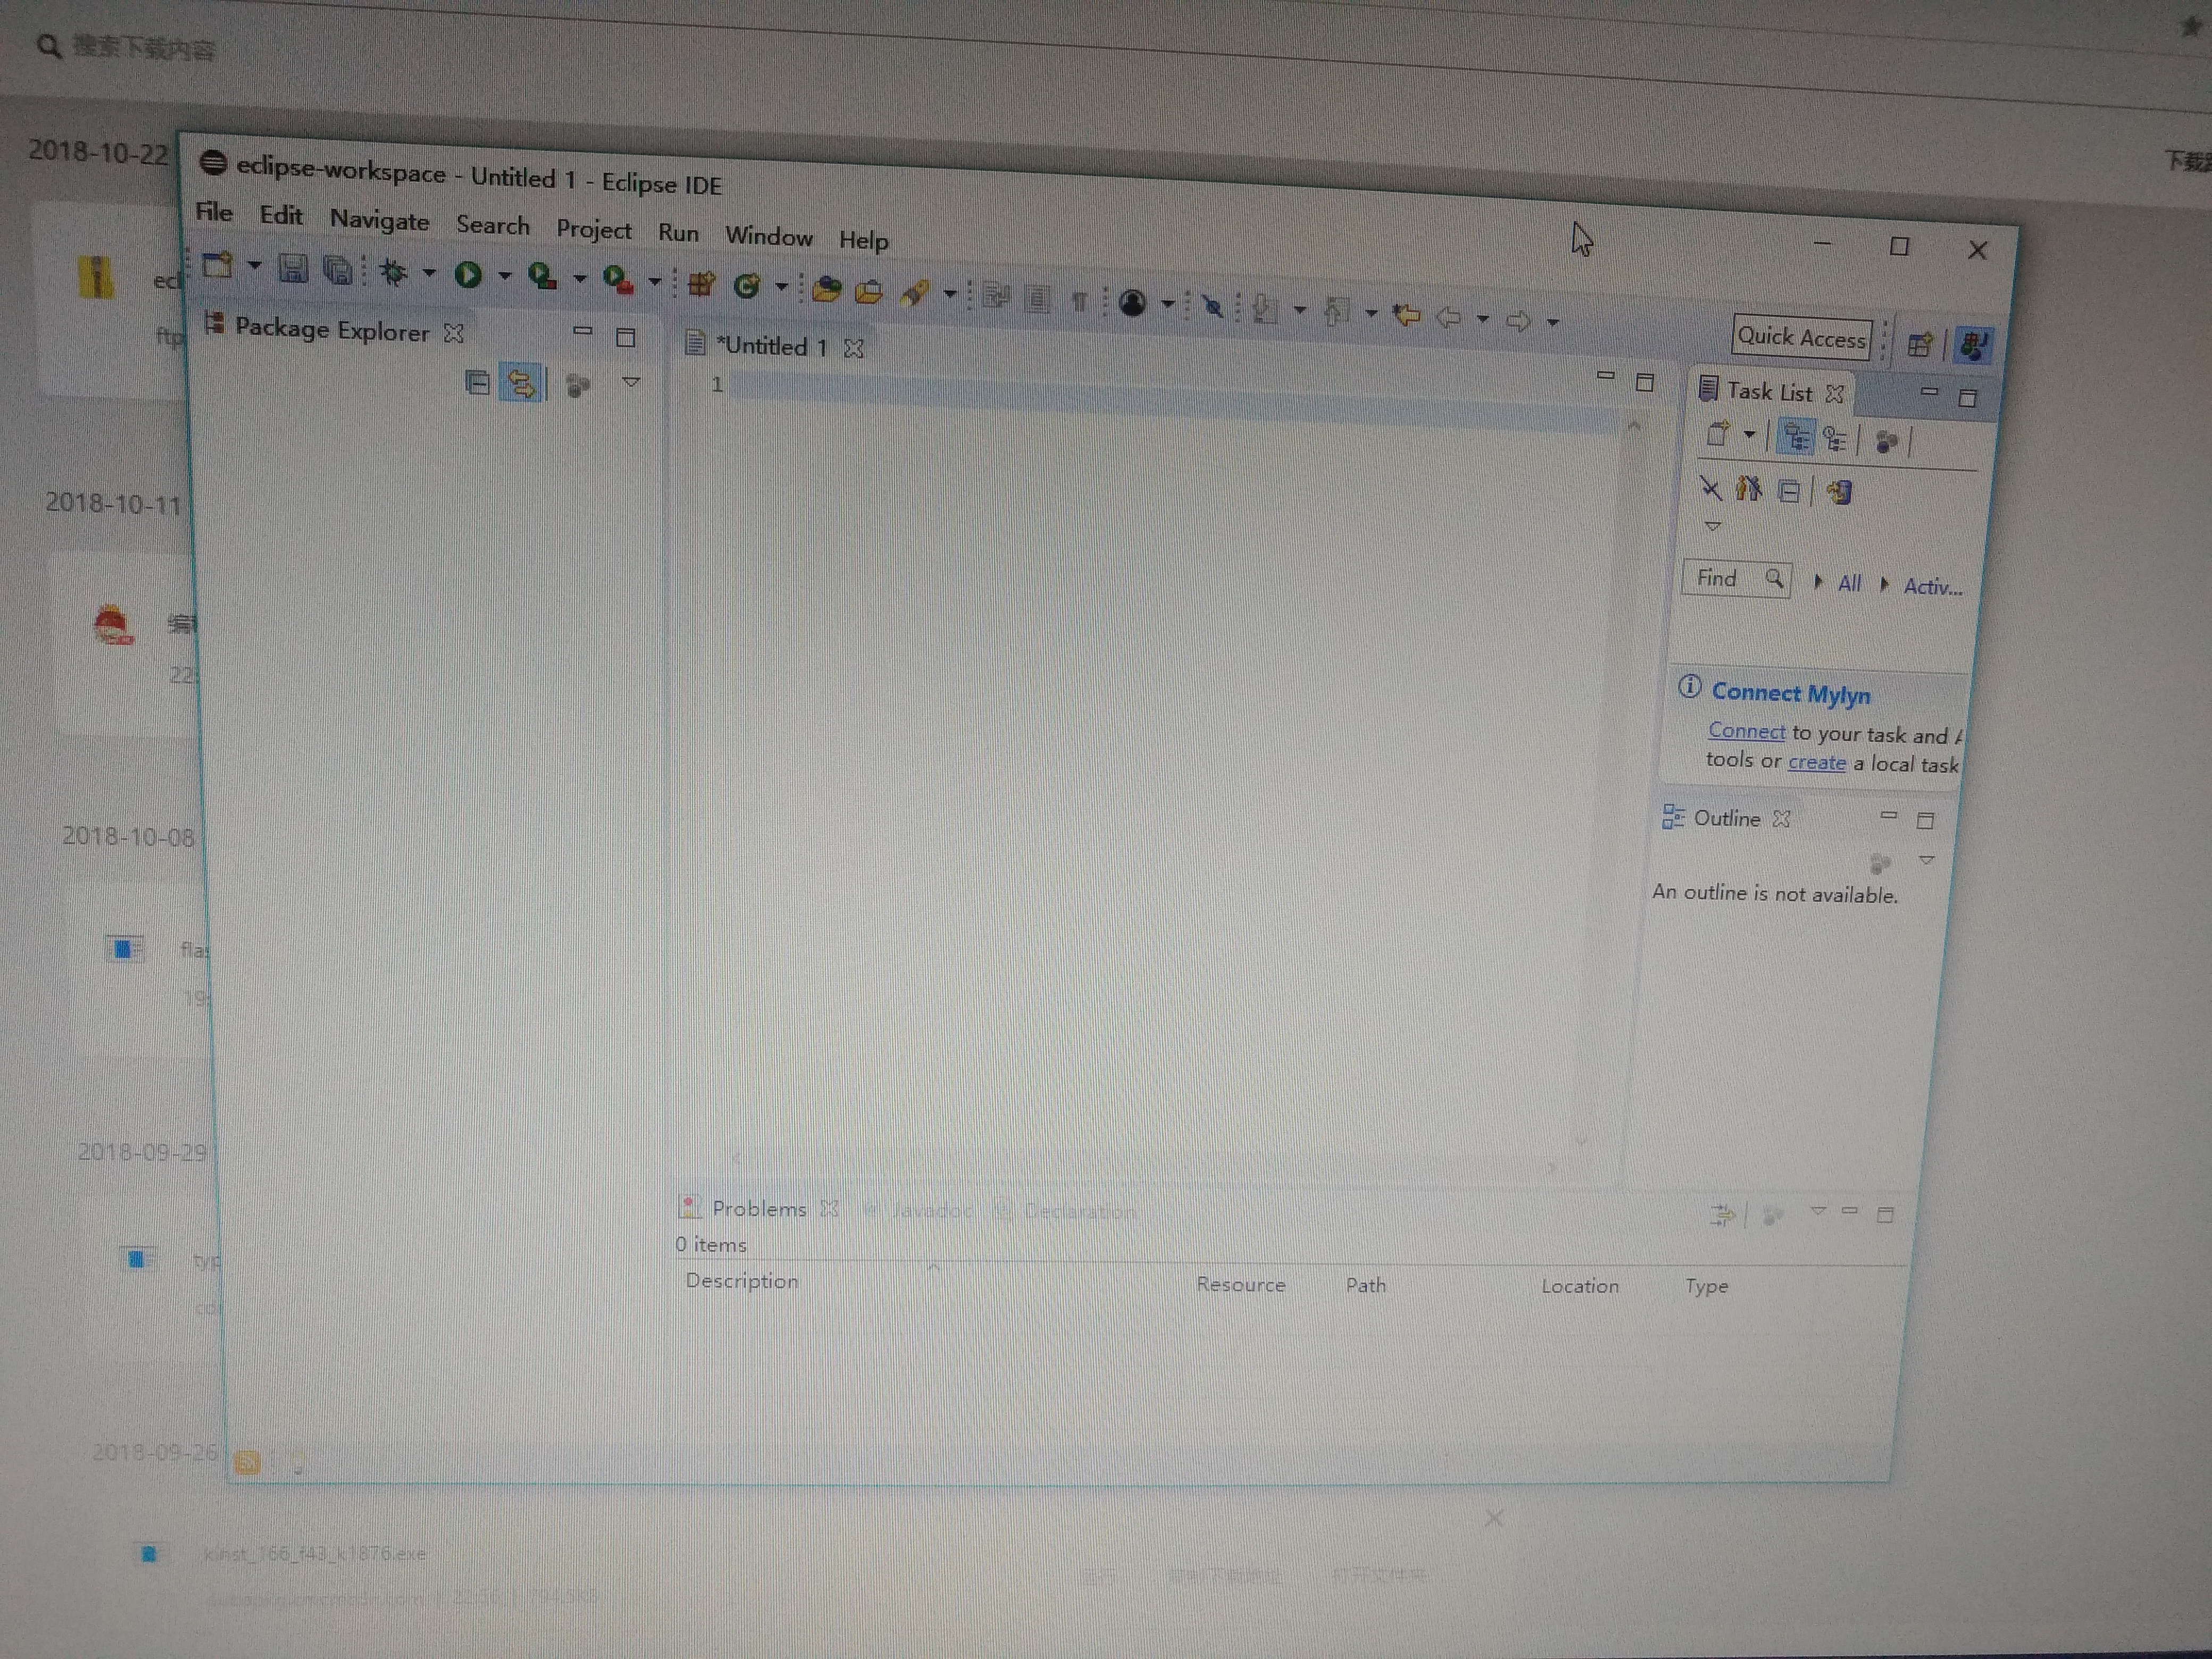Screen dimensions: 2212x1659
Task: Click the Save All toolbar icon
Action: [x=339, y=270]
